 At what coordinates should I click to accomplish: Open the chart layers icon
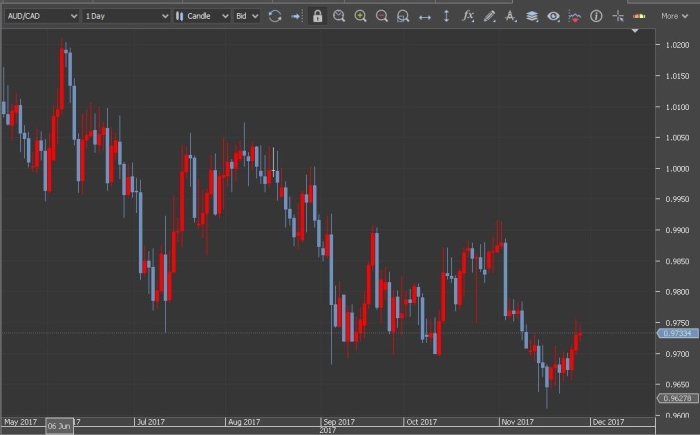[532, 17]
